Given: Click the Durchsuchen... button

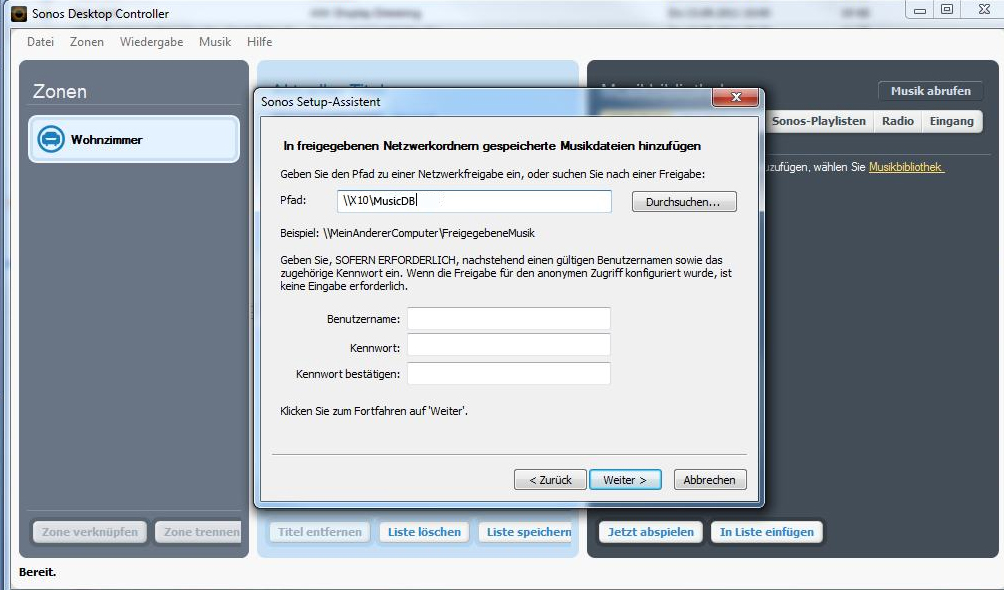Looking at the screenshot, I should click(x=684, y=202).
